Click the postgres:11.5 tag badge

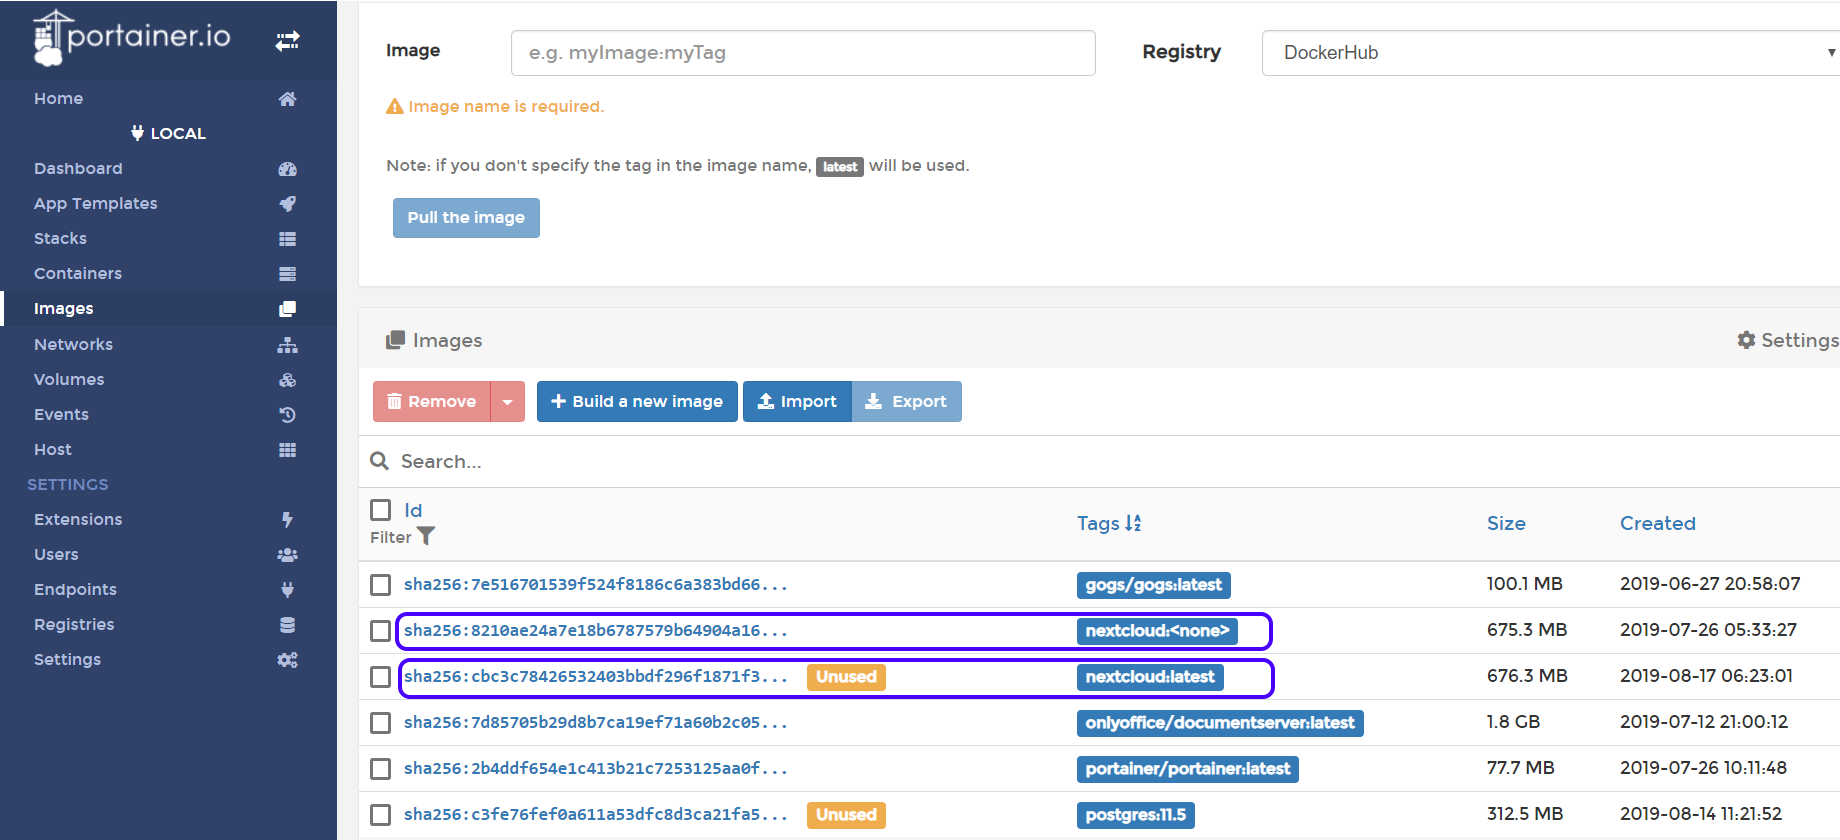pos(1136,815)
